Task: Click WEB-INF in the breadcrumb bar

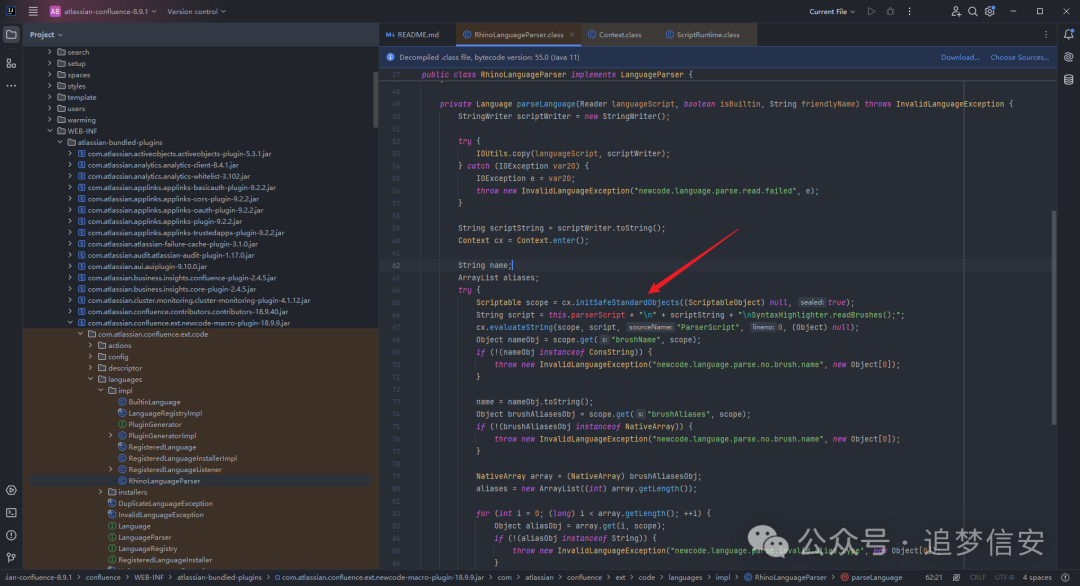Action: point(149,578)
